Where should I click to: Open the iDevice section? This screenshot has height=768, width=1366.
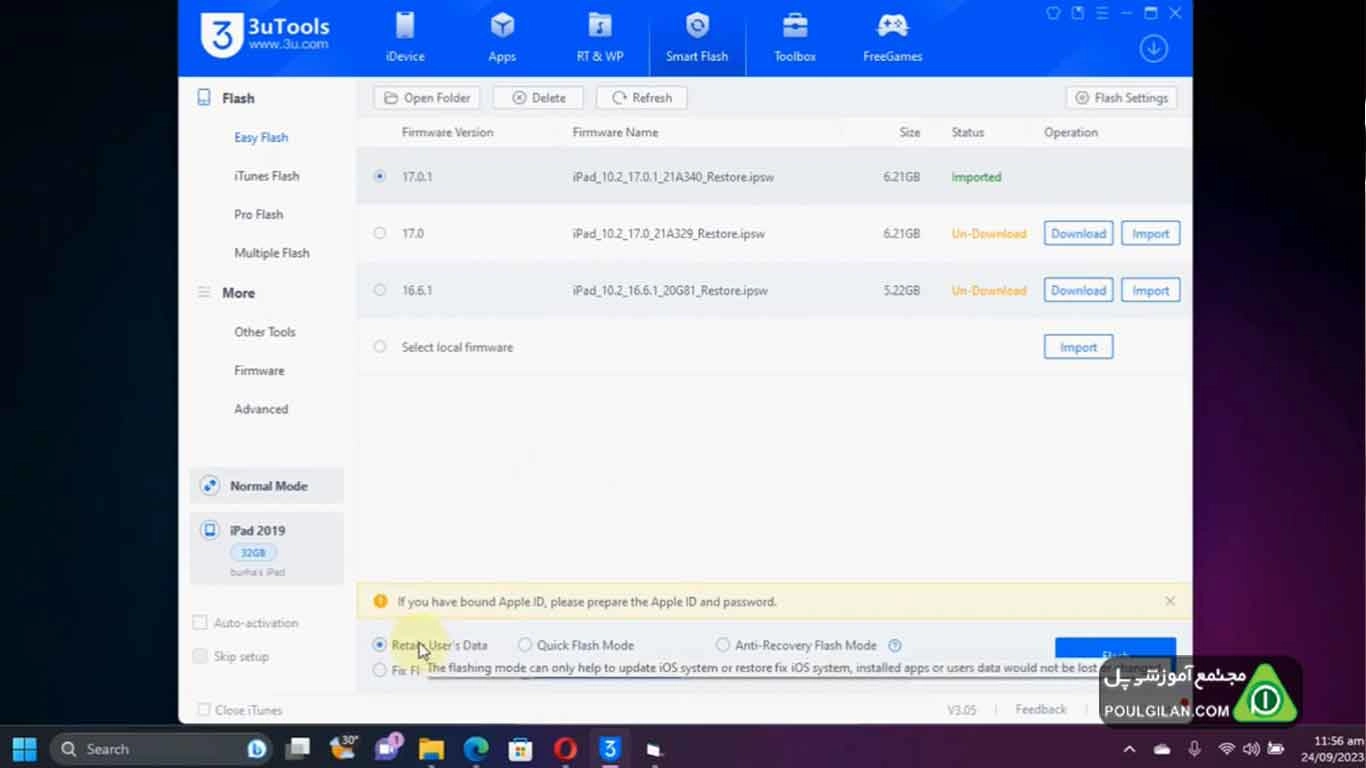pos(405,37)
